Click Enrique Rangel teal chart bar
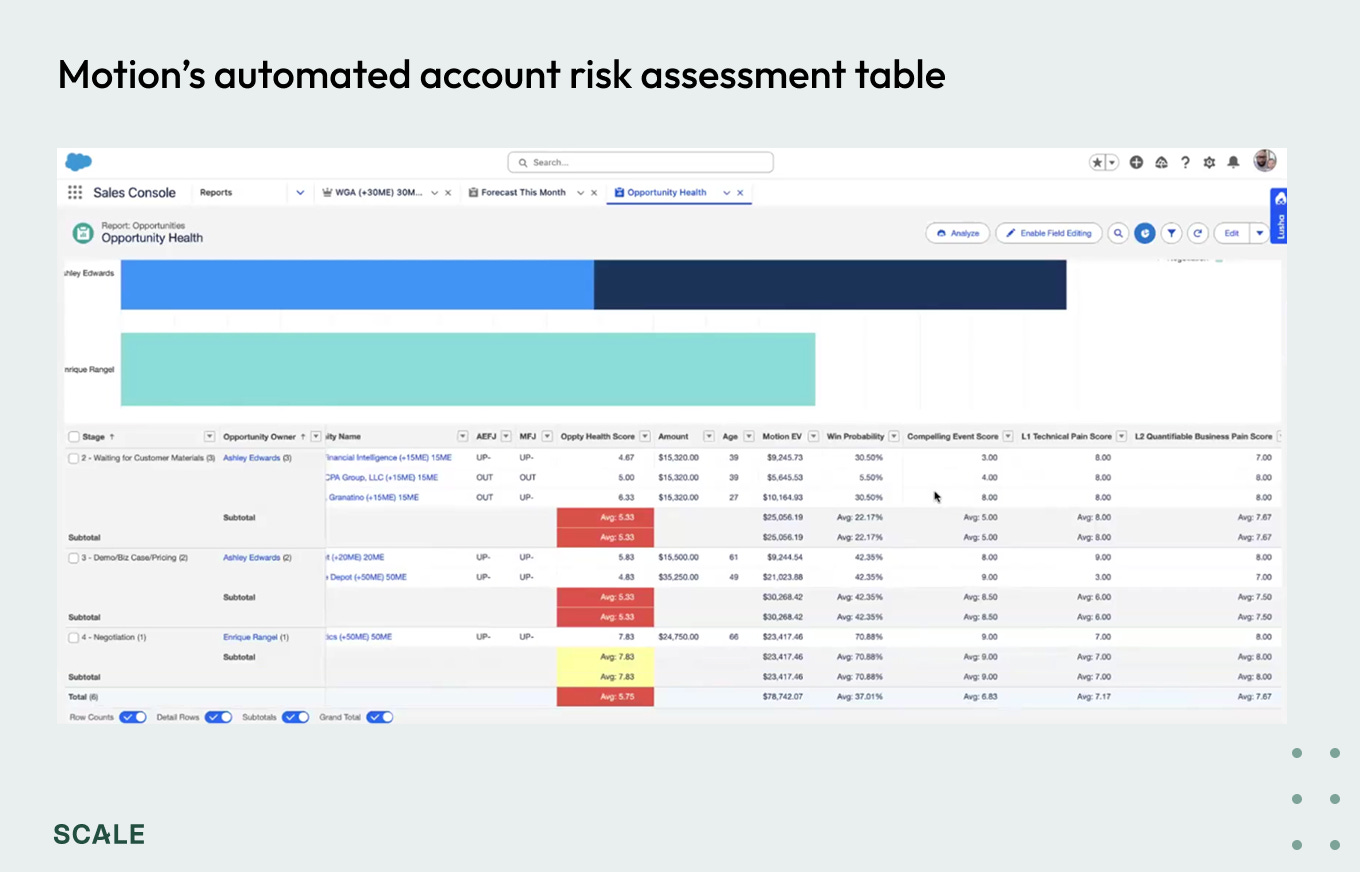This screenshot has height=872, width=1360. pyautogui.click(x=468, y=369)
